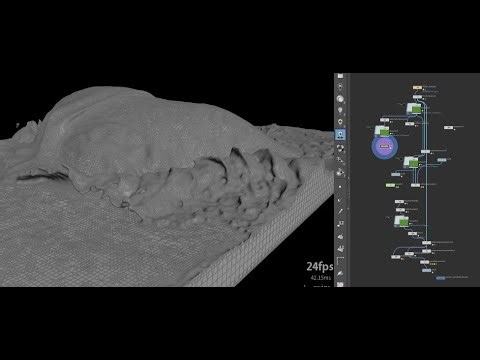
Task: Click the 24fps readout in viewport
Action: pyautogui.click(x=320, y=266)
